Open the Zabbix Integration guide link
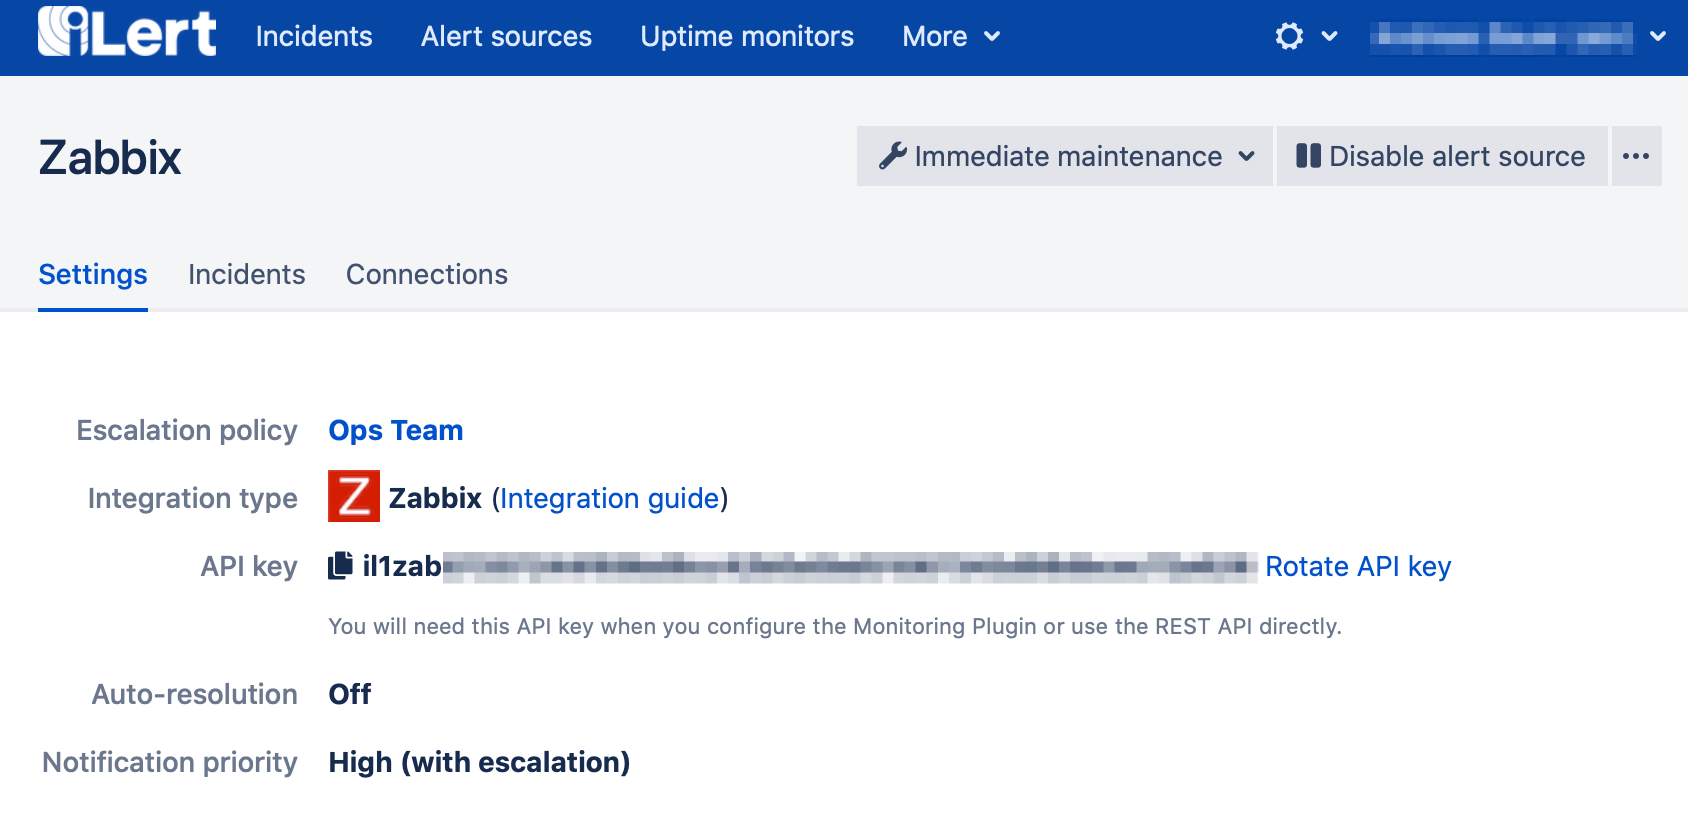 click(610, 498)
